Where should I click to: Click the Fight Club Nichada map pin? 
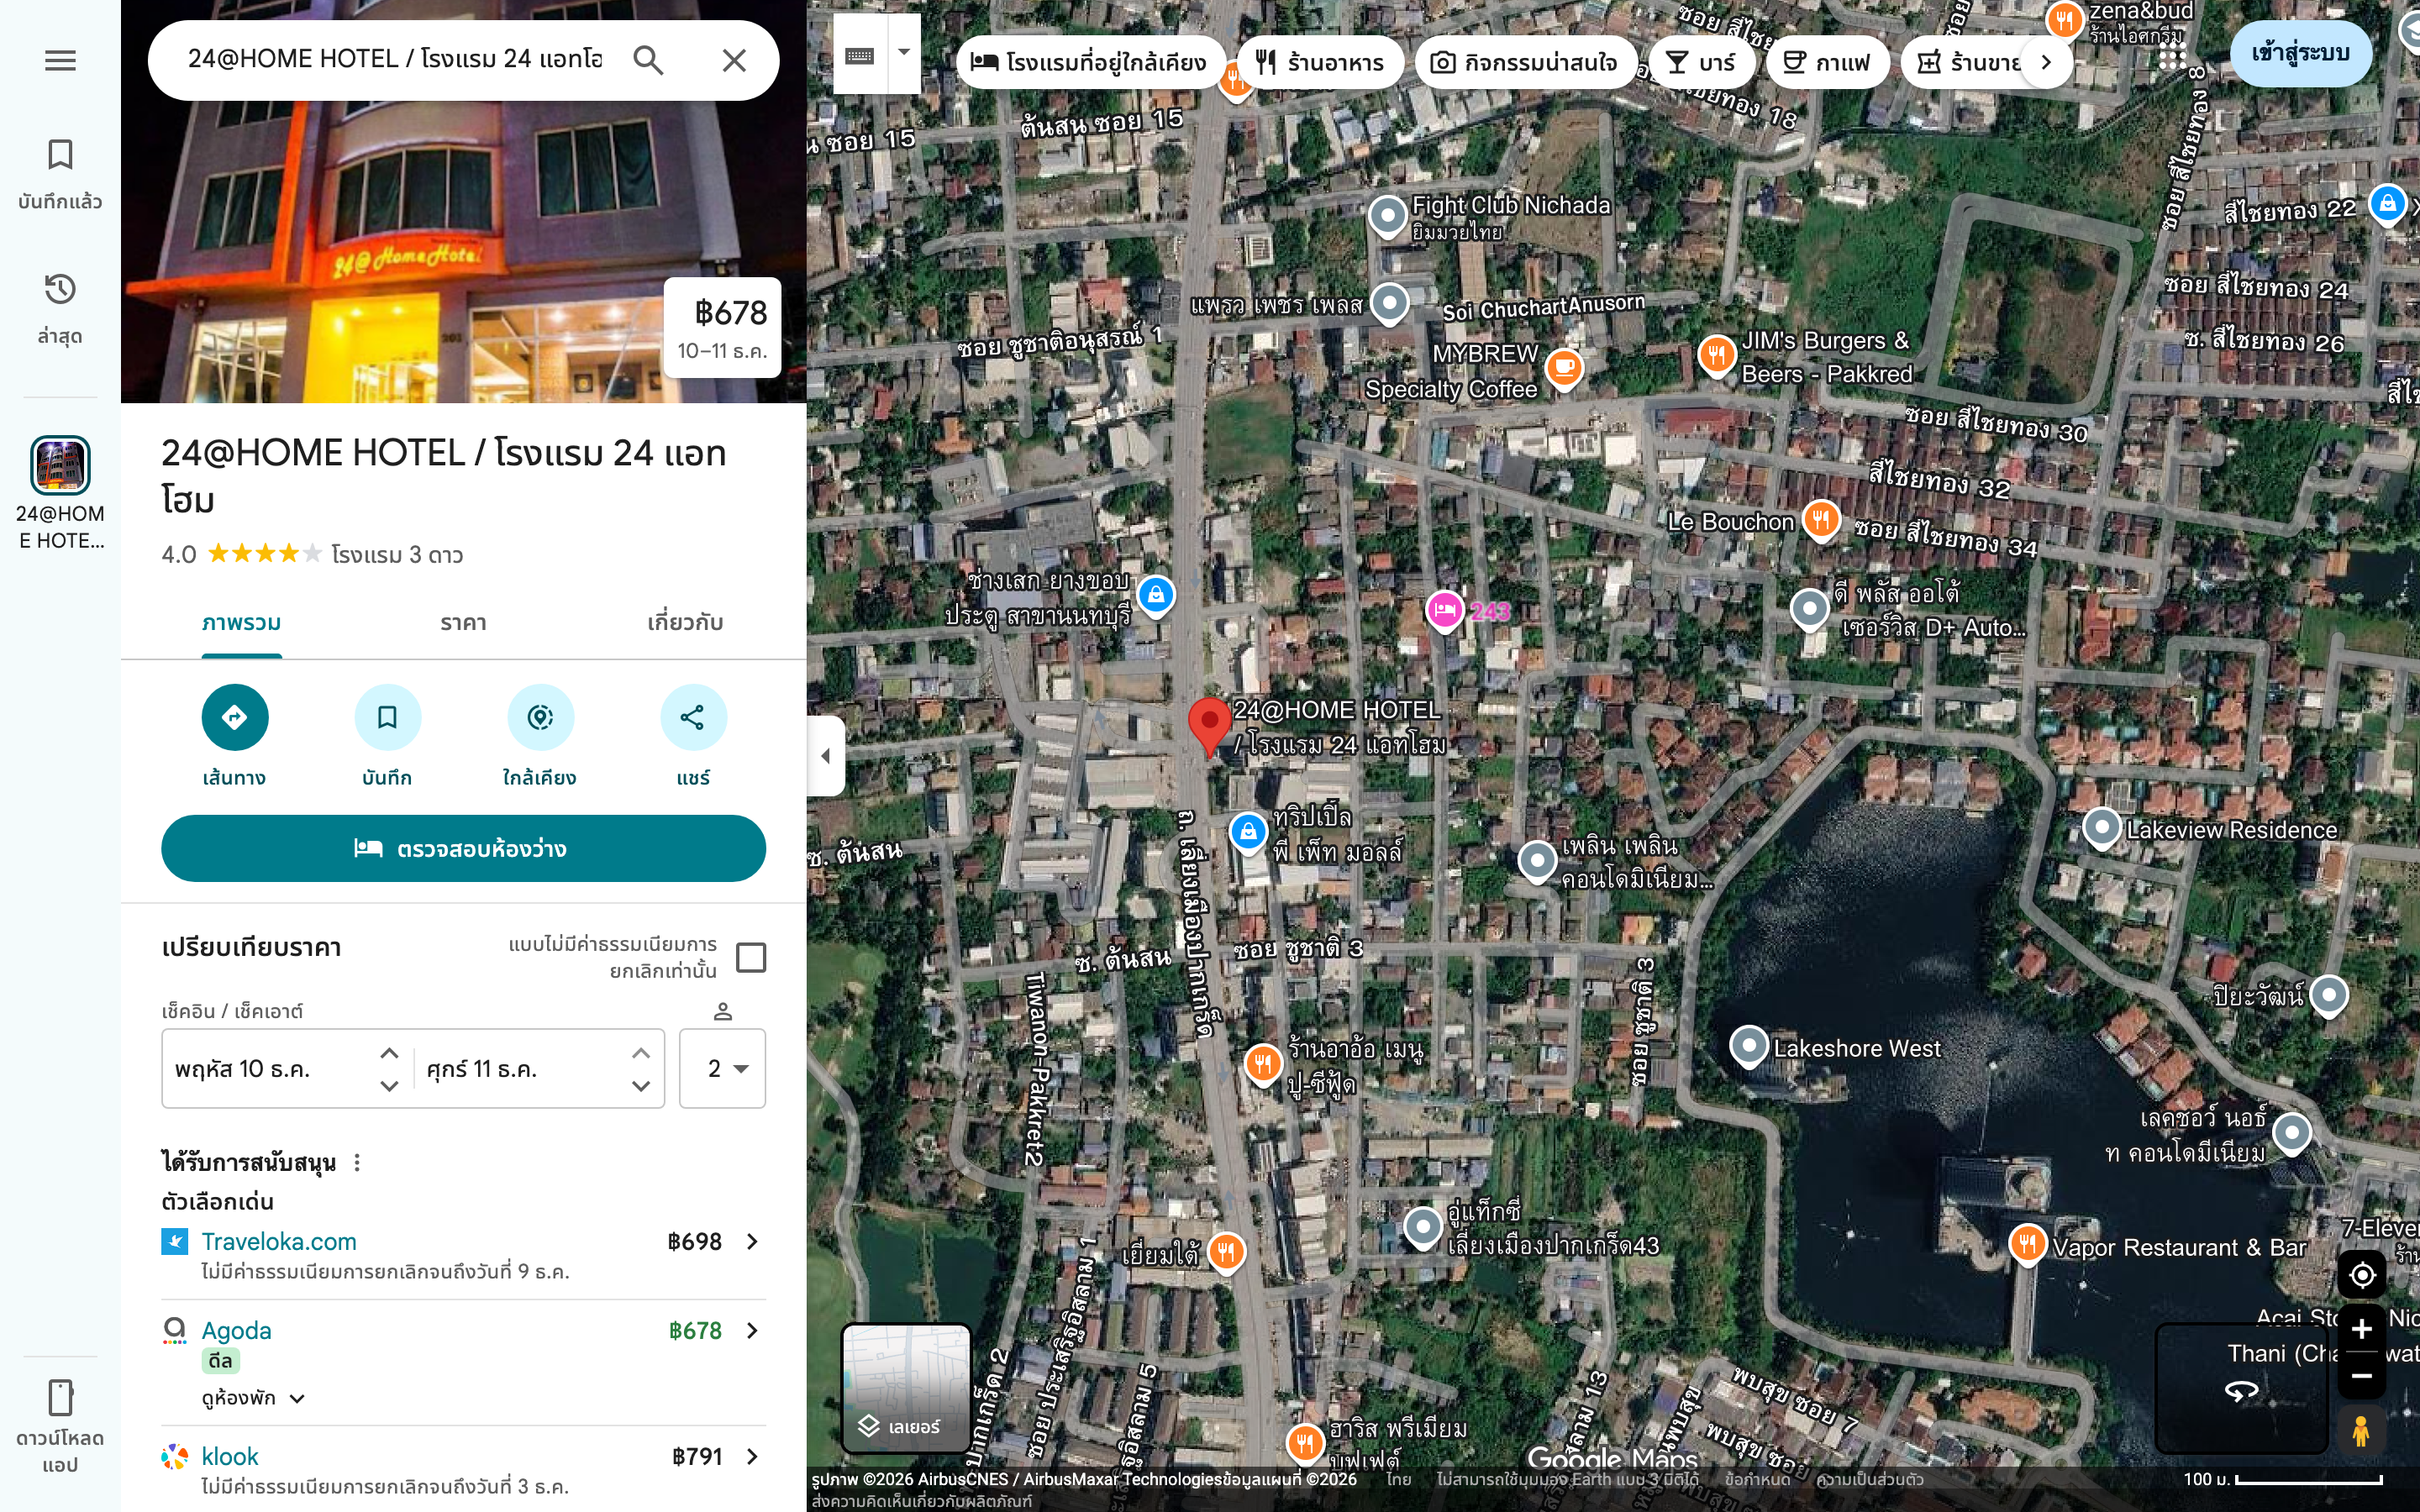[1388, 216]
